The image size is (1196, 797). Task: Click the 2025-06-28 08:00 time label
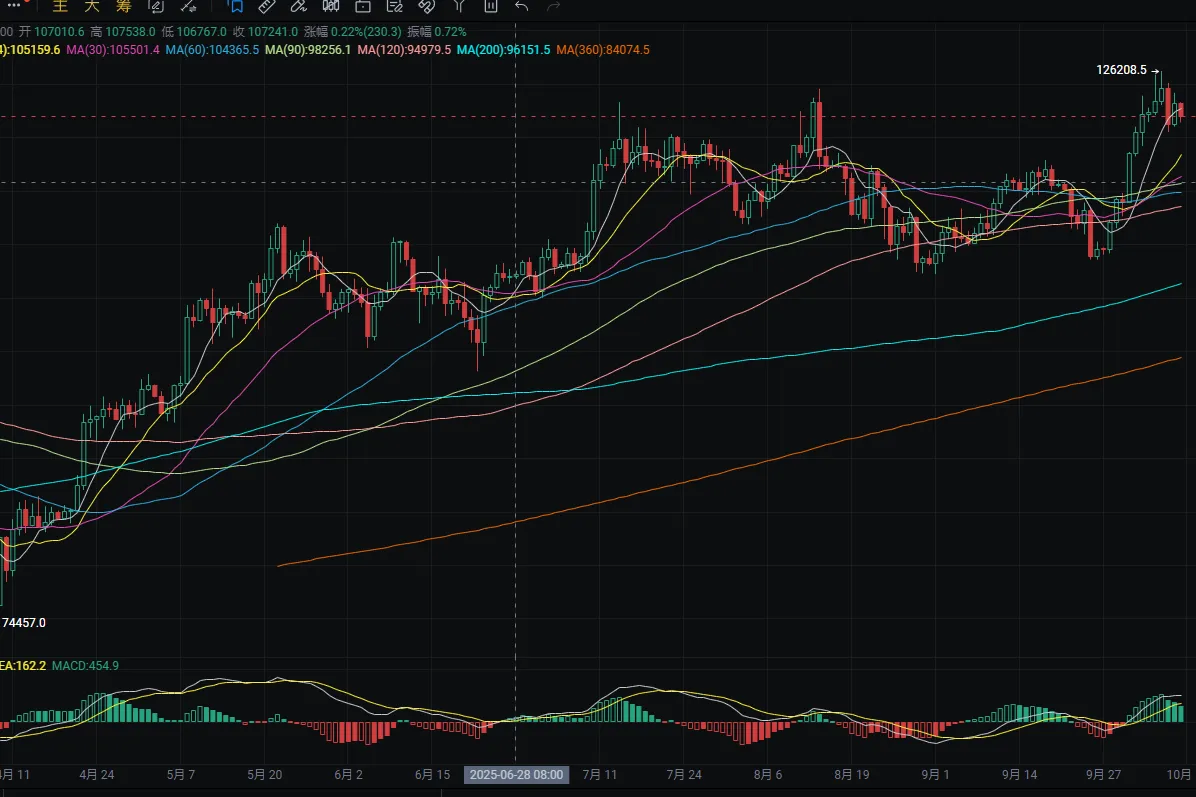[x=516, y=775]
